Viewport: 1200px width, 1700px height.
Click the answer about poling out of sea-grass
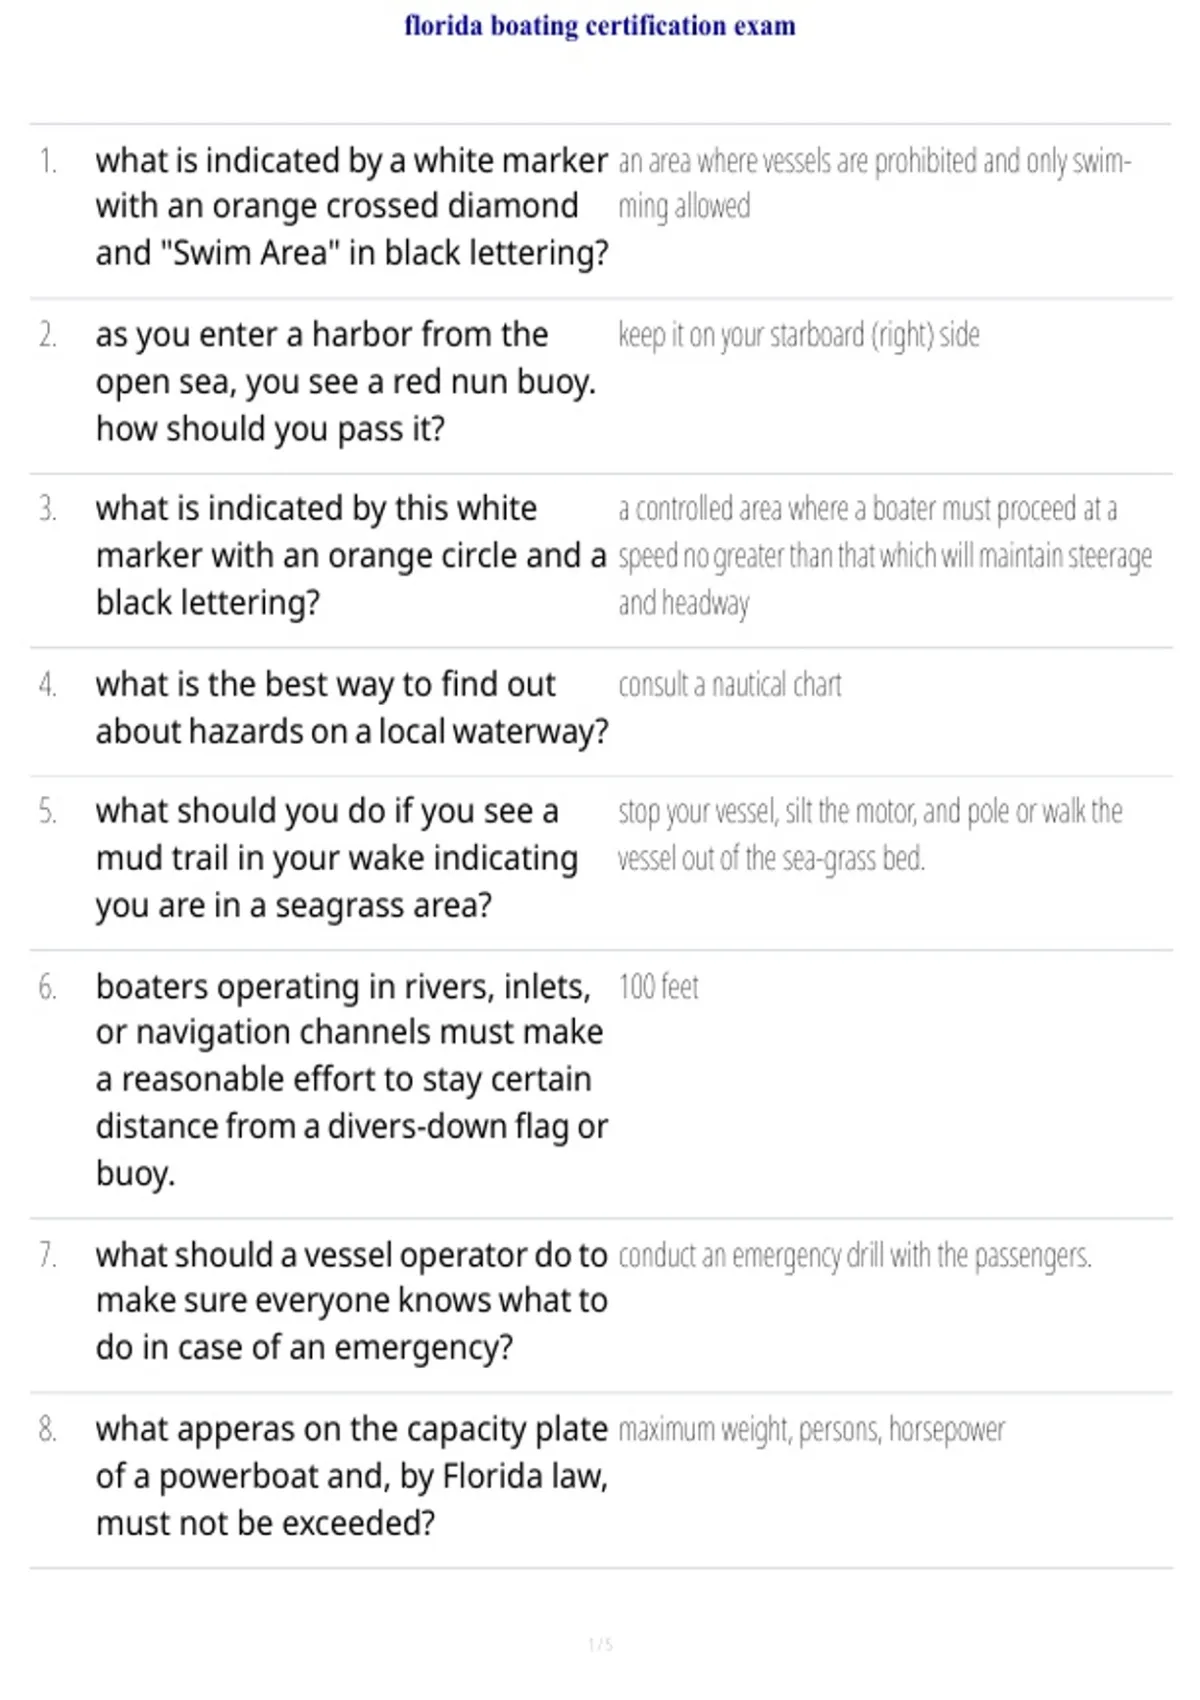pyautogui.click(x=870, y=835)
